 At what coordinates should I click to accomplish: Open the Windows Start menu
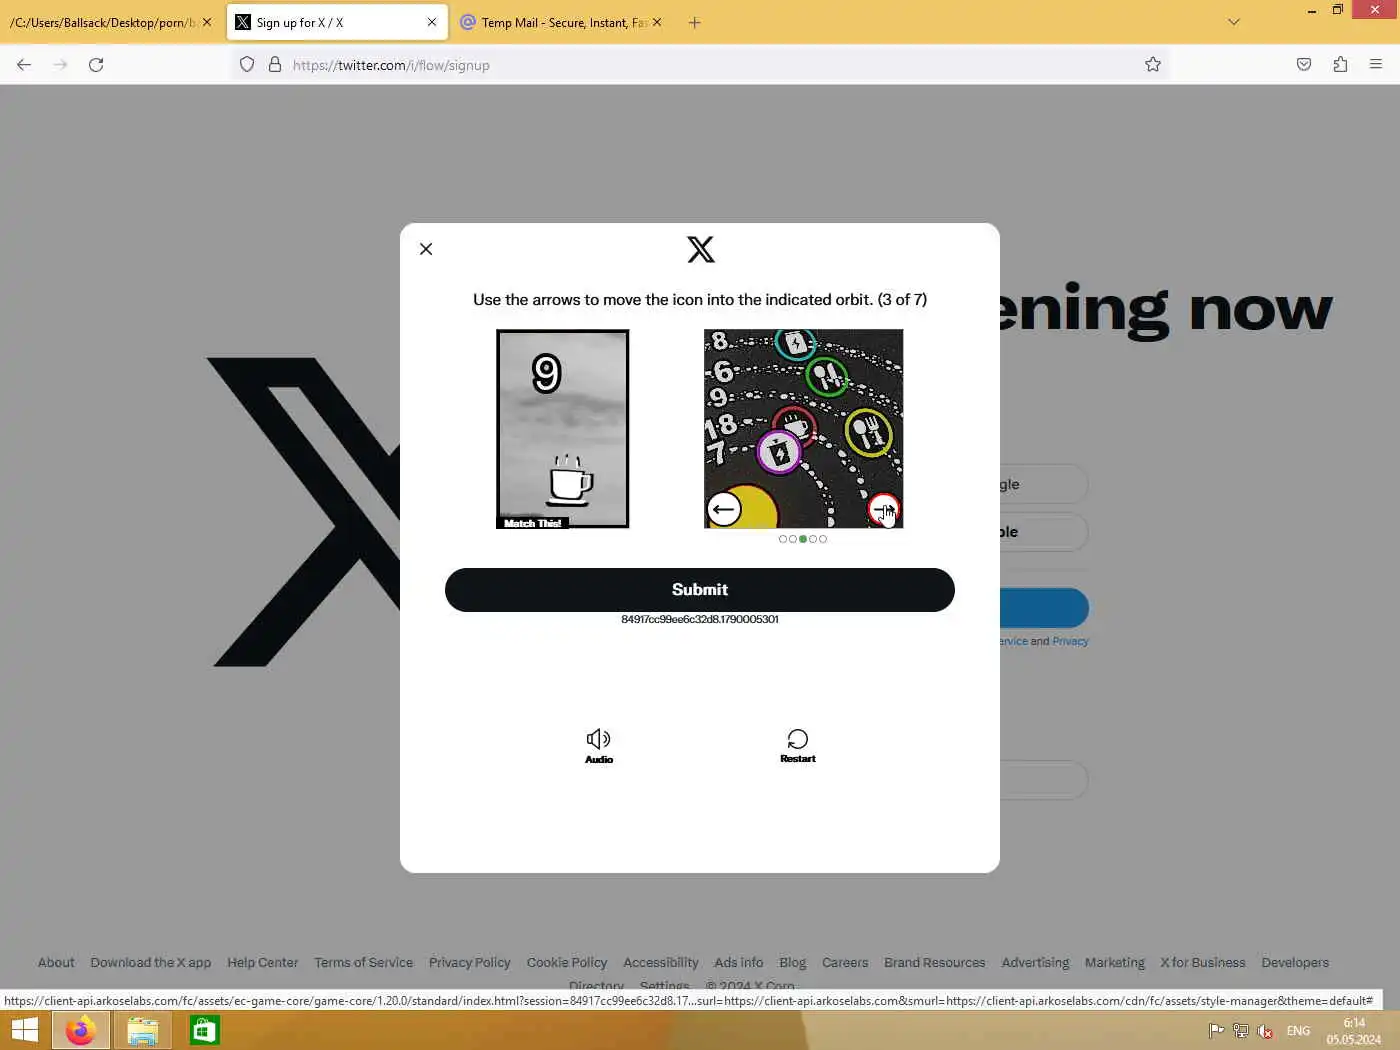click(24, 1030)
